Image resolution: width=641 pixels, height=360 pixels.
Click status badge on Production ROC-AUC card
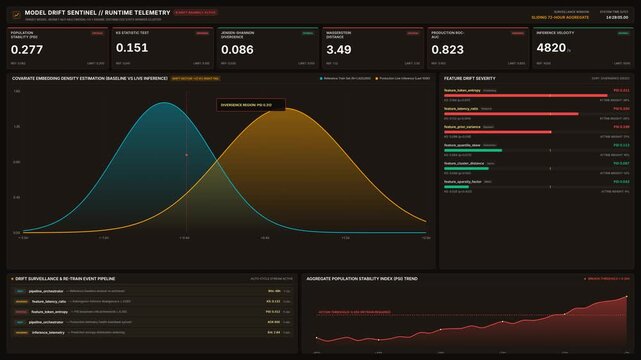coord(518,33)
